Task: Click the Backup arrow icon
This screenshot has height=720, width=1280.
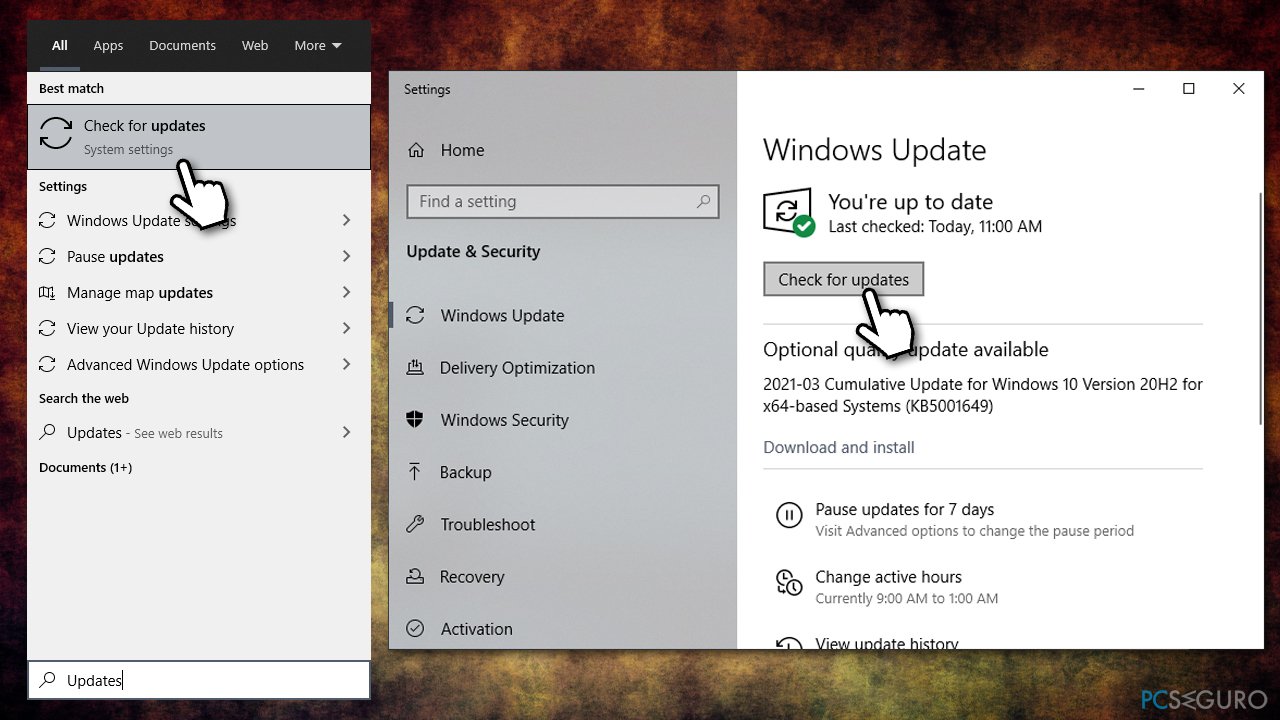Action: coord(415,472)
